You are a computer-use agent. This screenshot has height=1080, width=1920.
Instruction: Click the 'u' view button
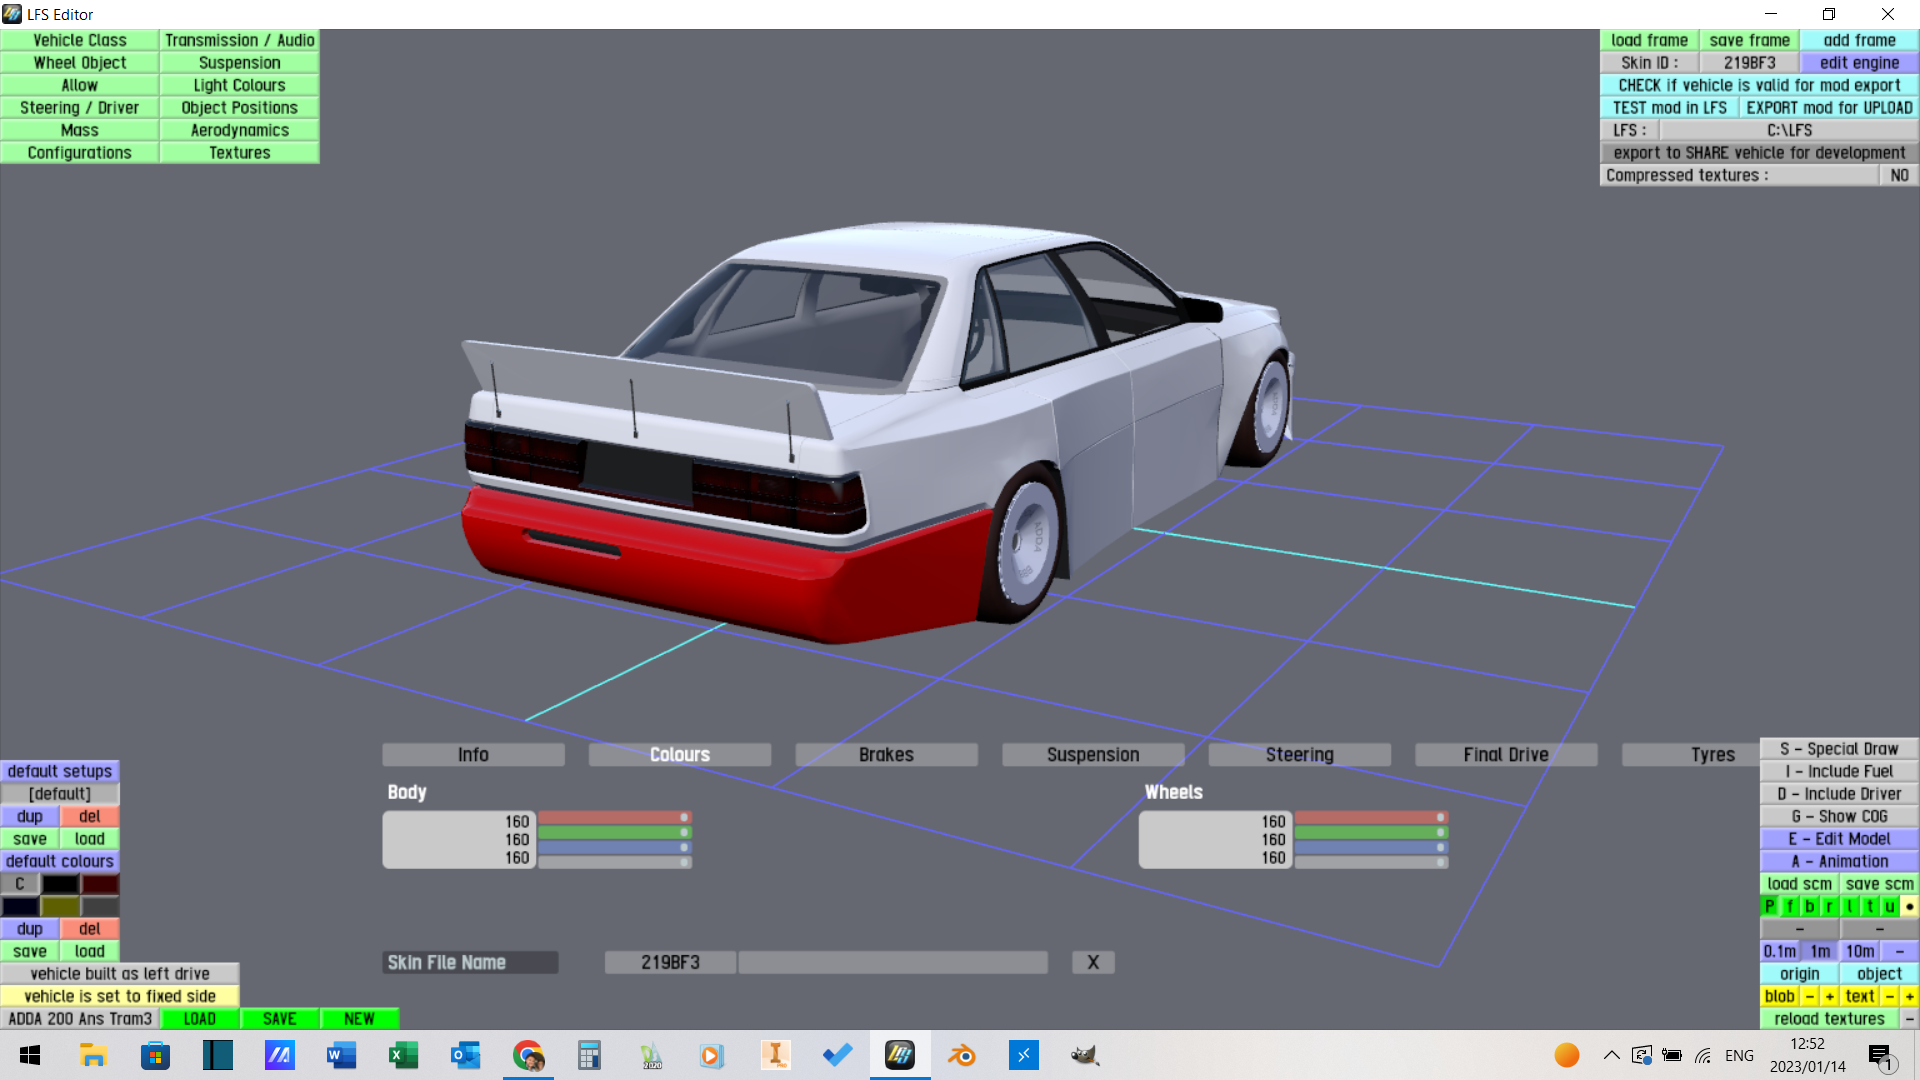1889,906
